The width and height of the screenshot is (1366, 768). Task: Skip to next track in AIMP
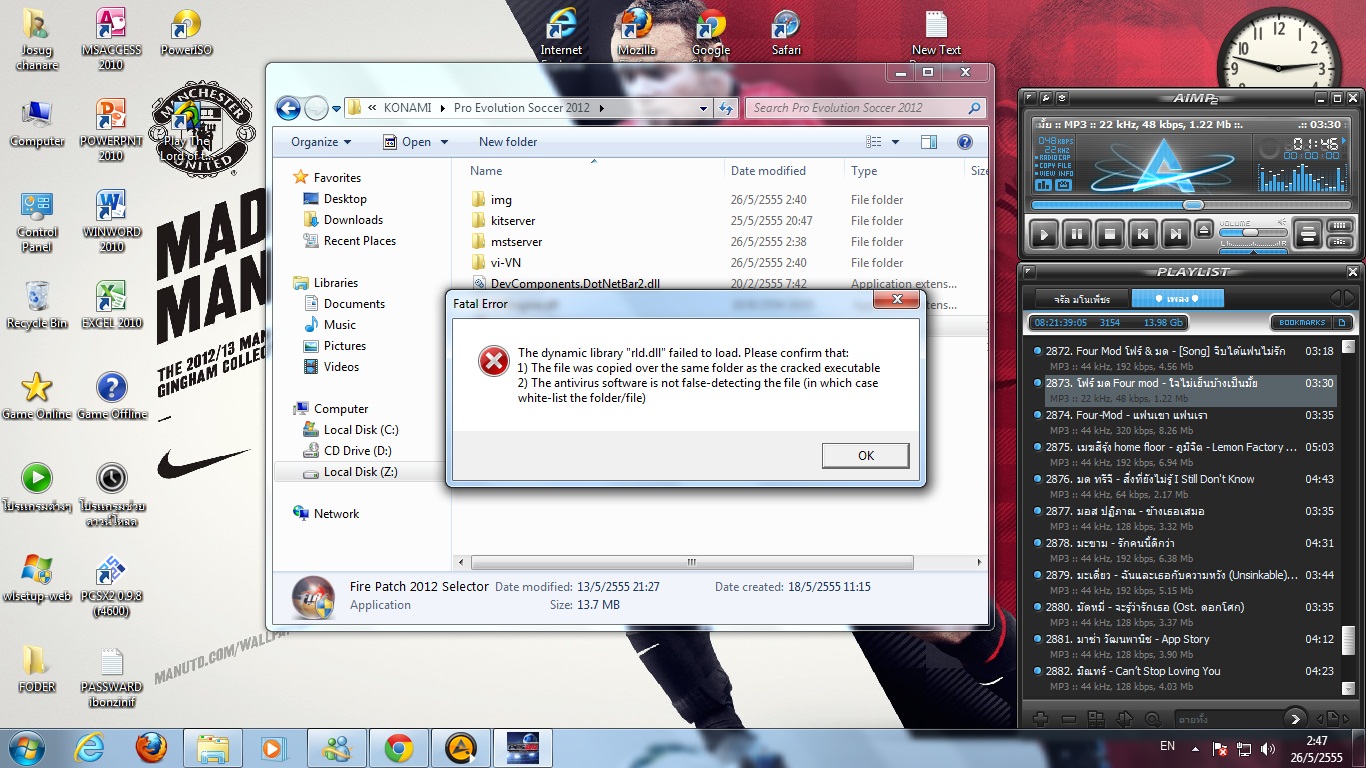tap(1175, 236)
